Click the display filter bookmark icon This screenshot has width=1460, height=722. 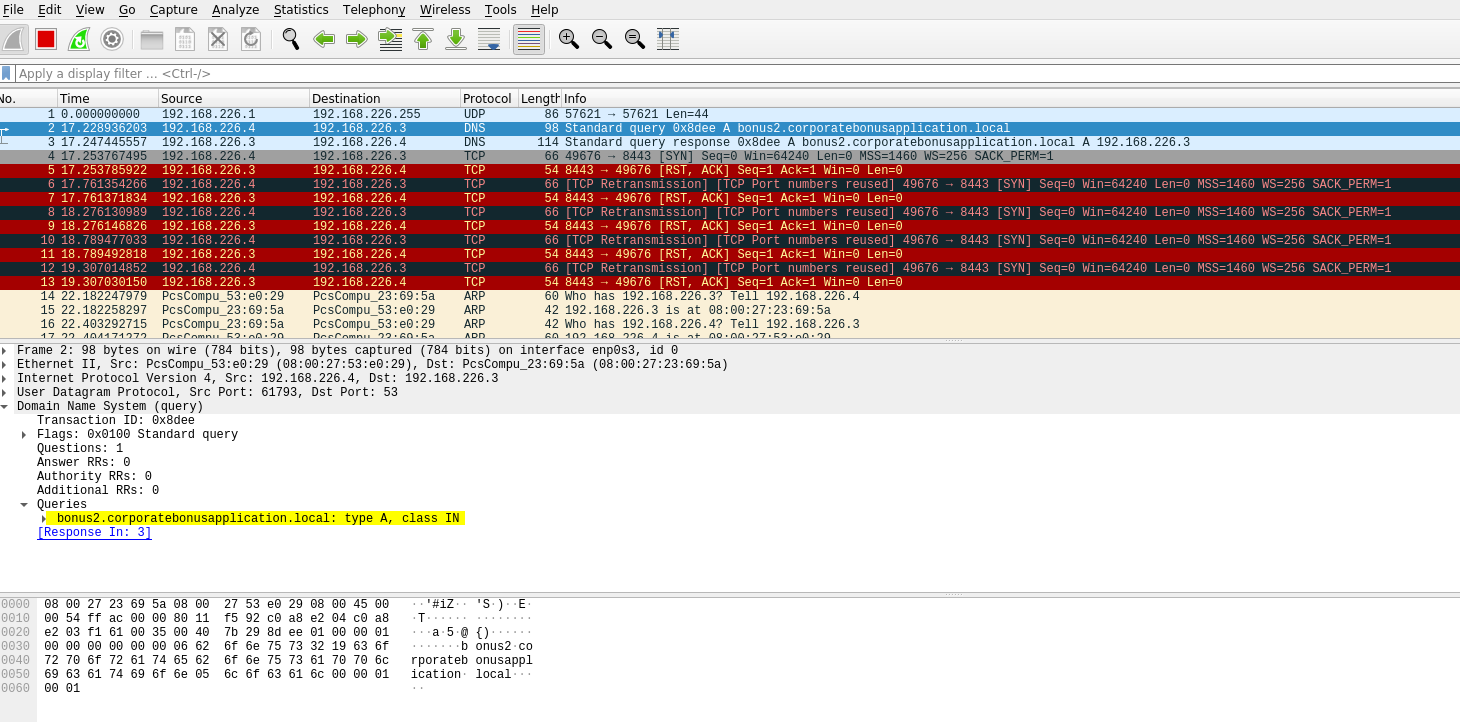pos(6,73)
